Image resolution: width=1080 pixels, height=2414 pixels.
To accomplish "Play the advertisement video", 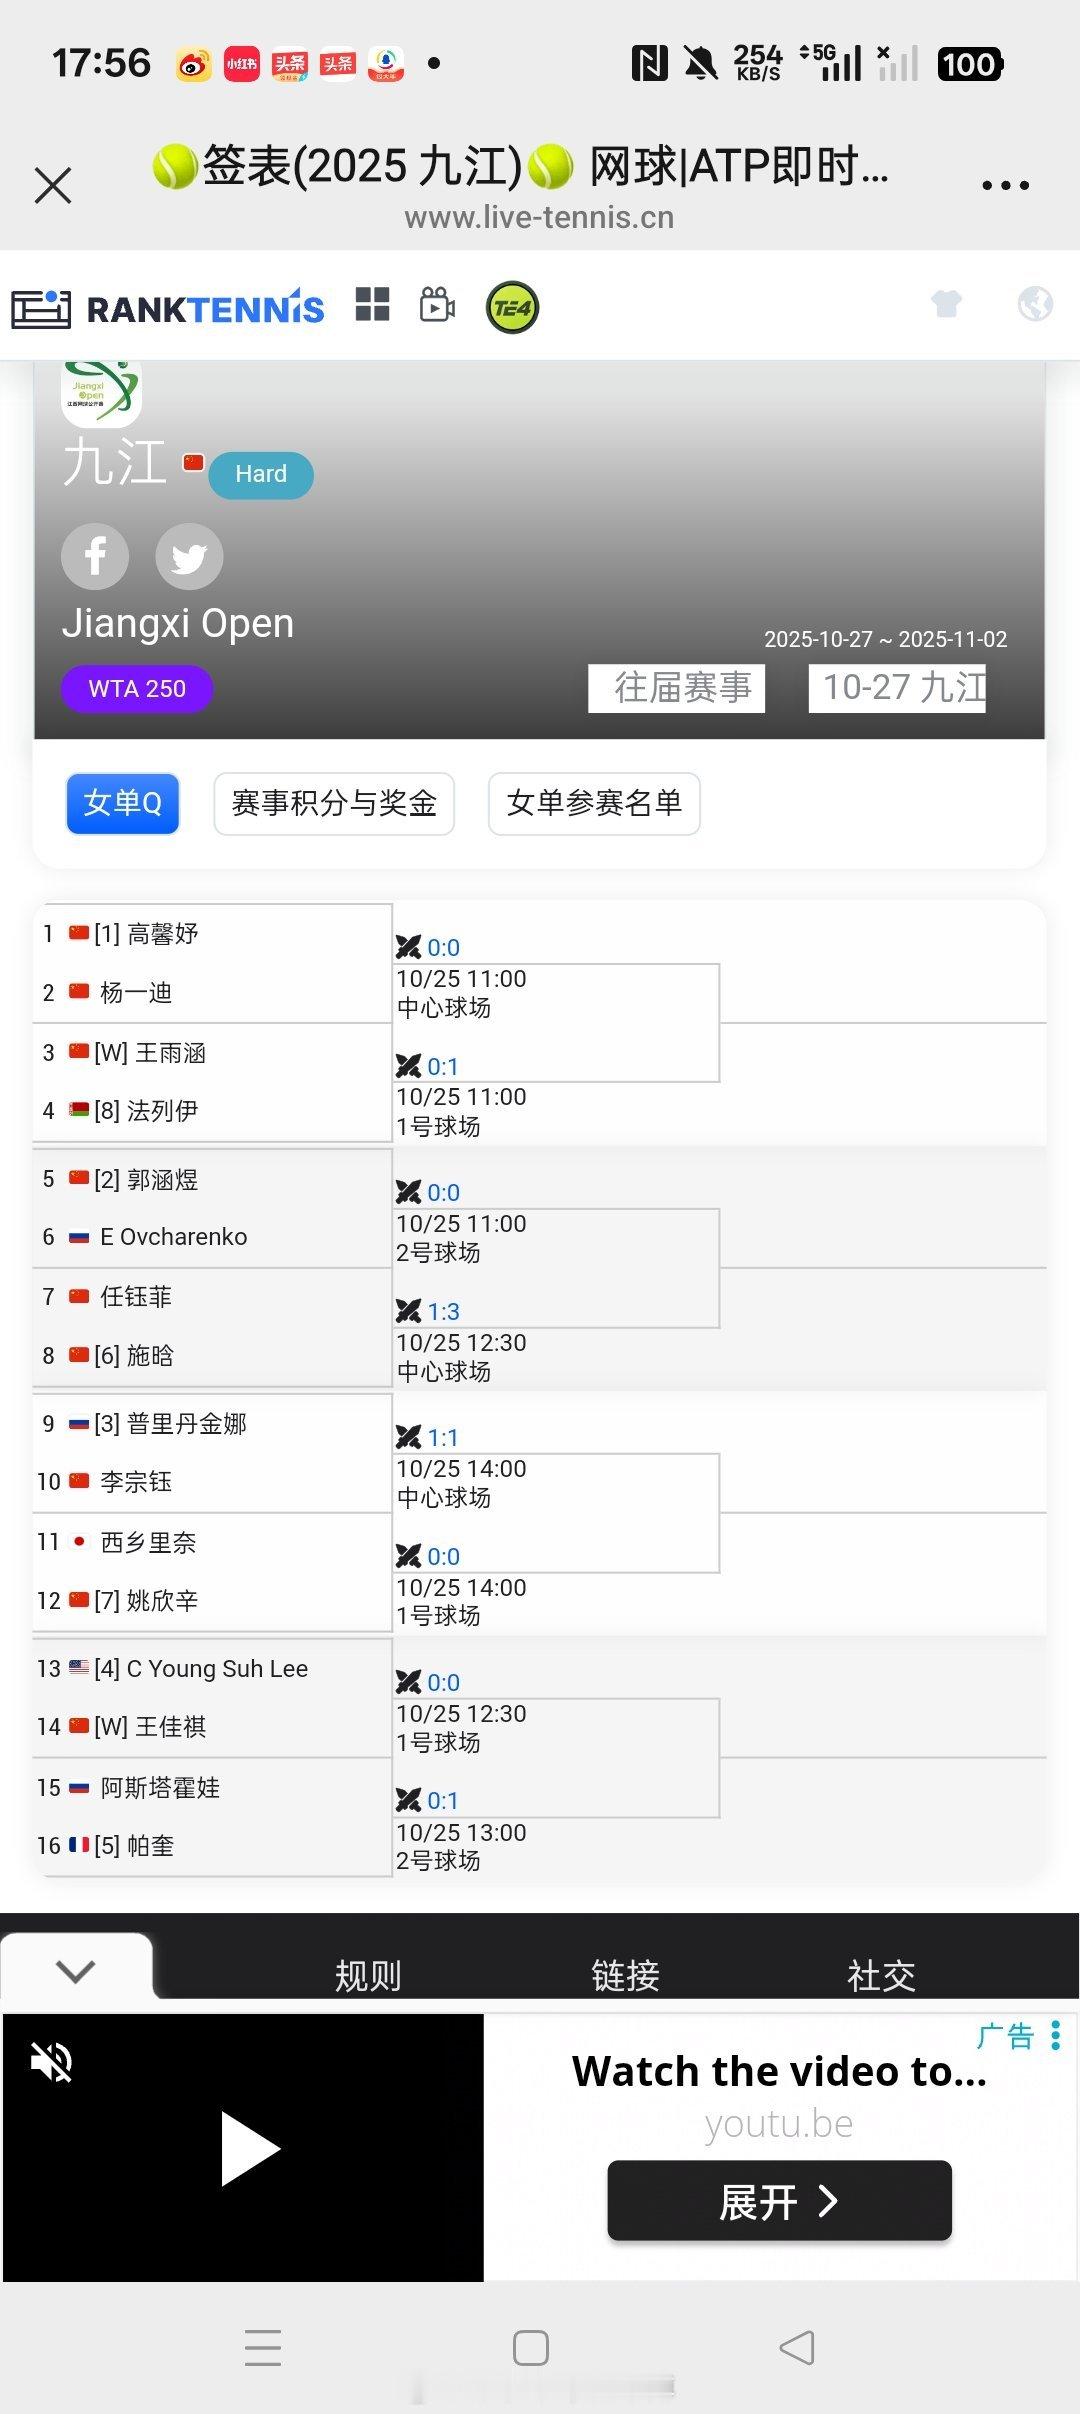I will coord(247,2148).
